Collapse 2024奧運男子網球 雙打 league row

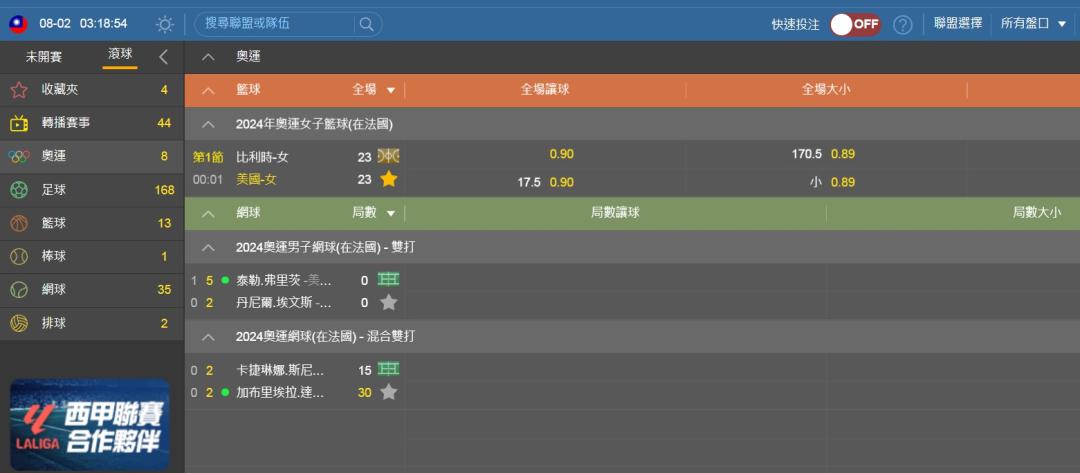208,247
